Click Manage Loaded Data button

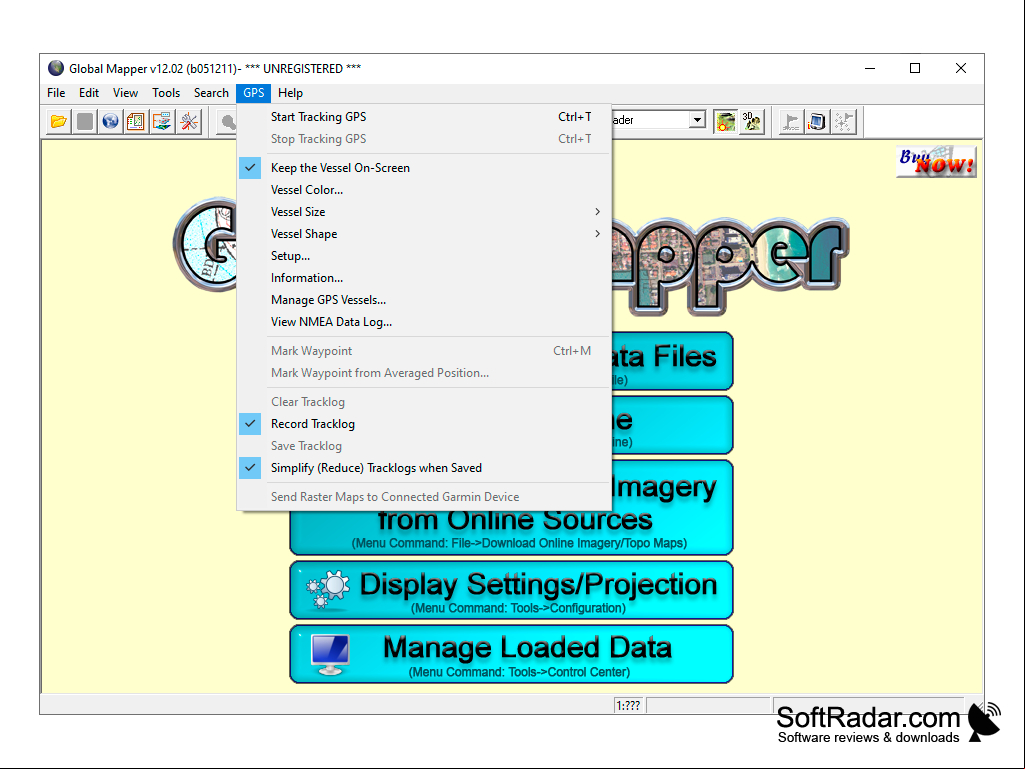click(511, 655)
